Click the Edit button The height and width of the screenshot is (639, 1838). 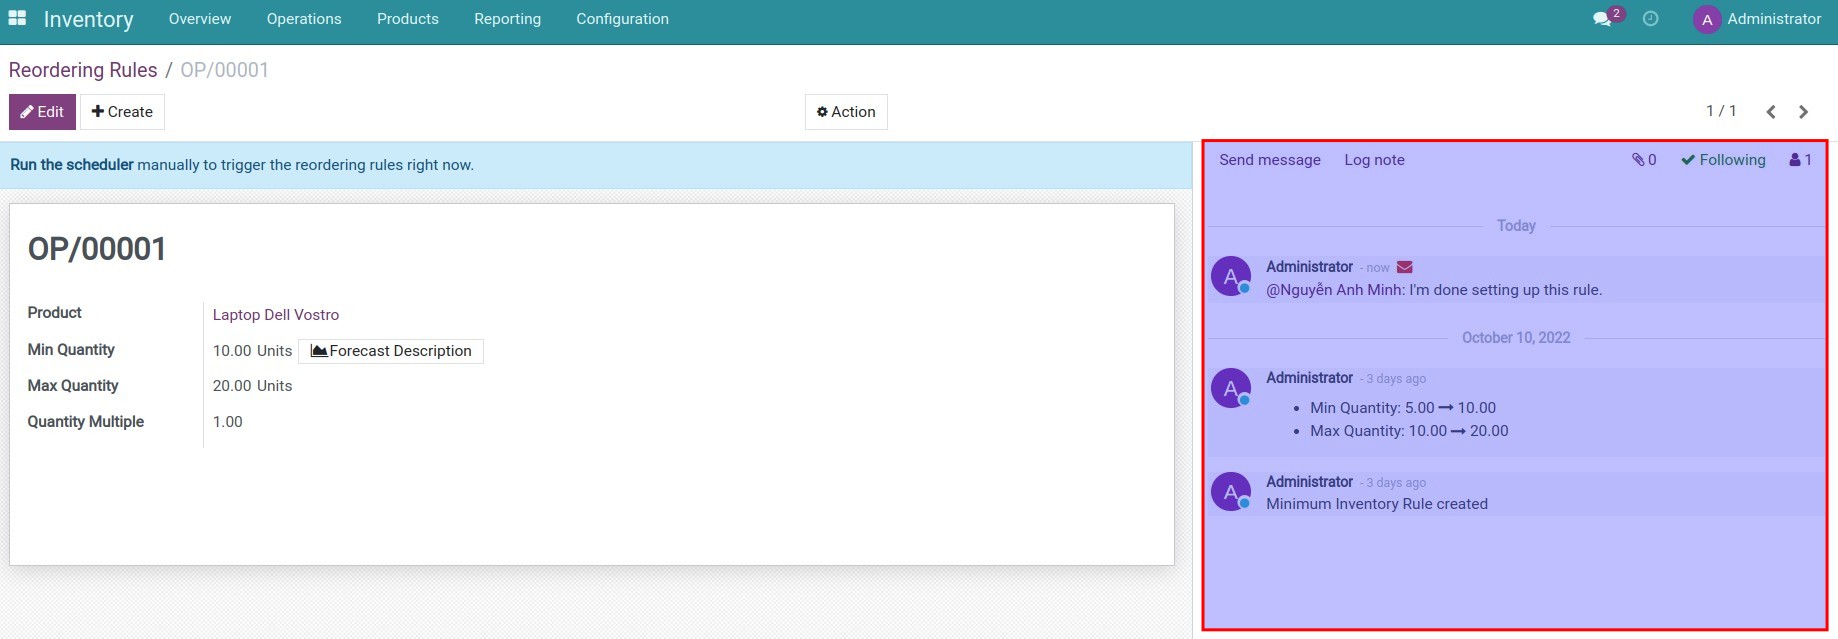[x=42, y=112]
